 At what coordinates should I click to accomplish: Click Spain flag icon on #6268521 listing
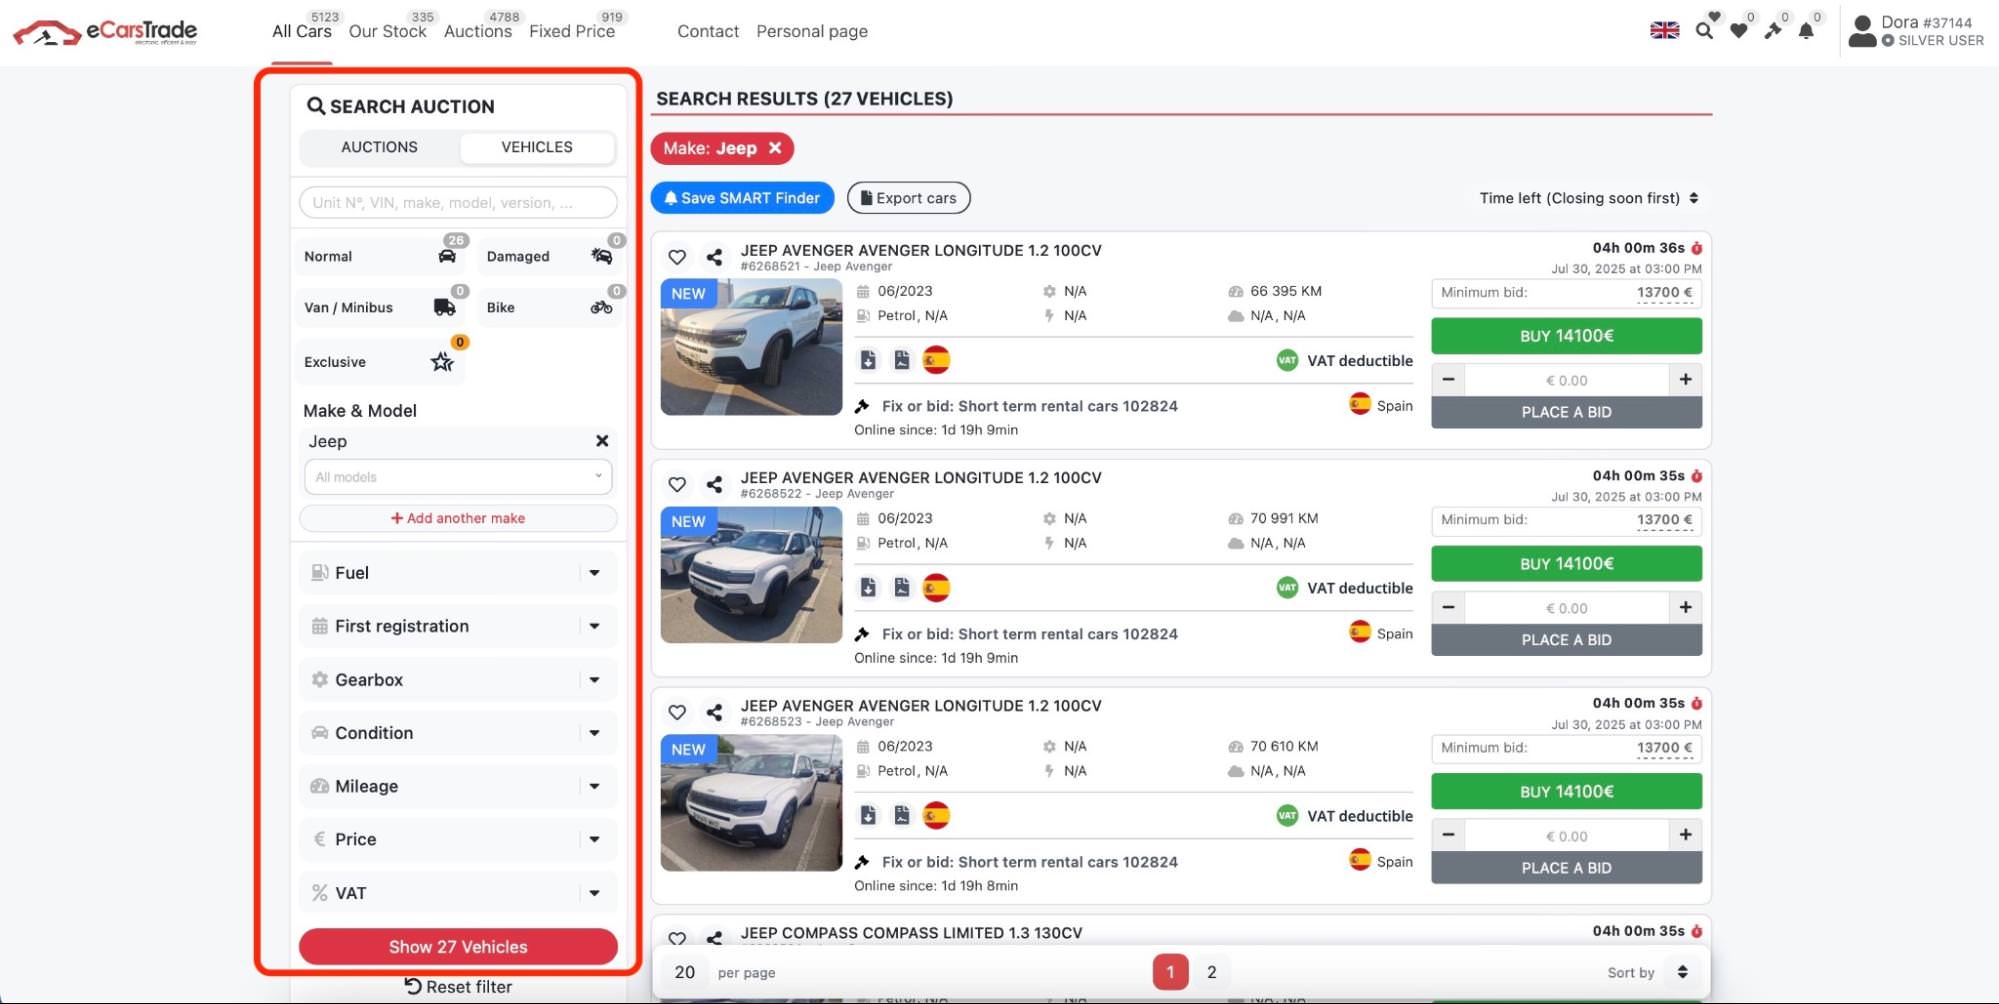click(936, 360)
